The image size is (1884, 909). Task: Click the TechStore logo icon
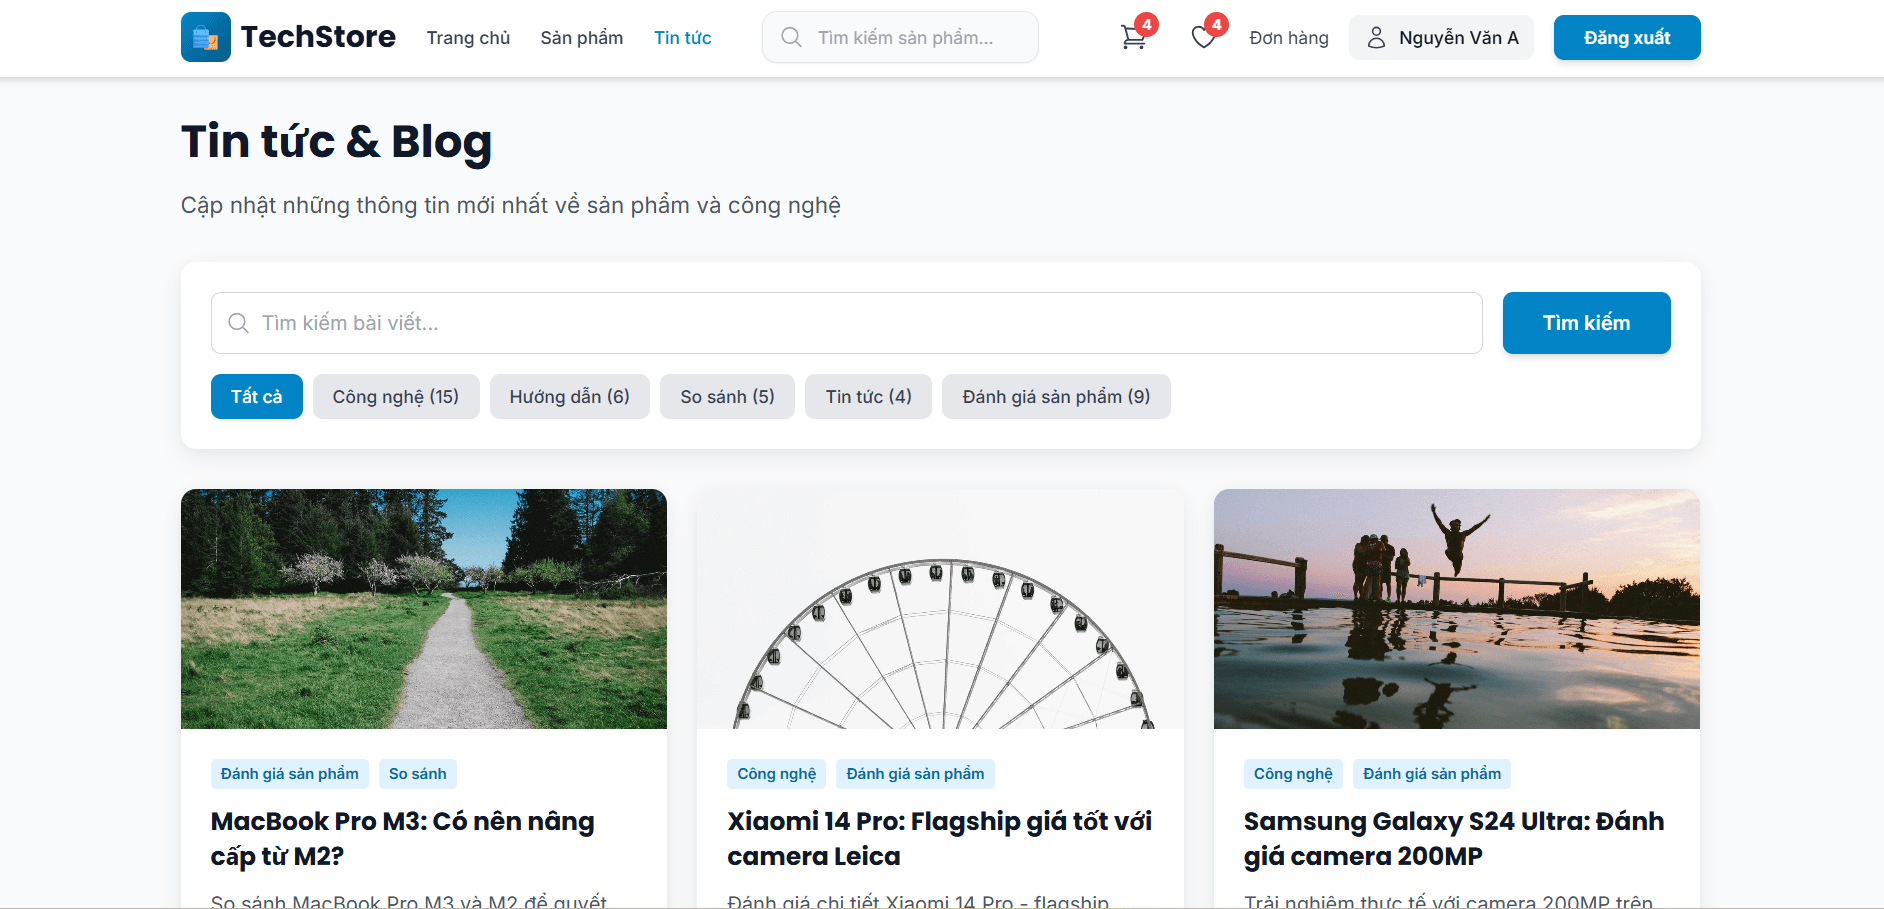pos(206,37)
